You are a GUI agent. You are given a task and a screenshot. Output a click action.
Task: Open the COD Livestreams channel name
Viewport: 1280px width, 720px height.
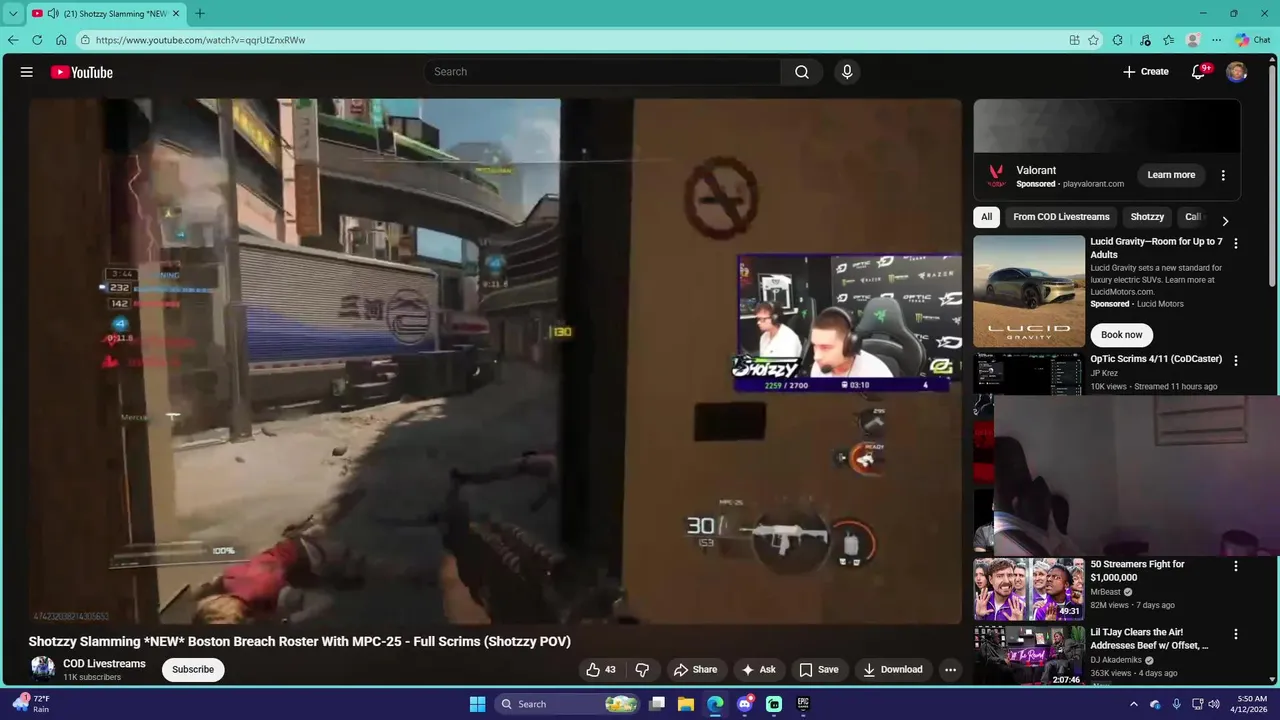pos(104,664)
